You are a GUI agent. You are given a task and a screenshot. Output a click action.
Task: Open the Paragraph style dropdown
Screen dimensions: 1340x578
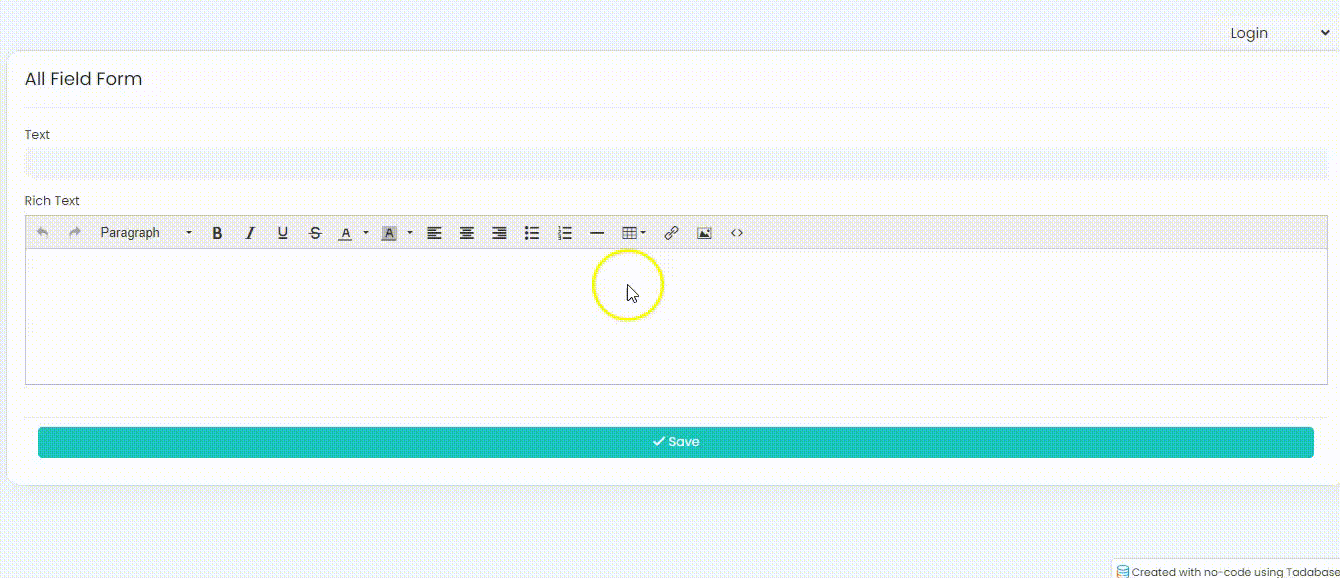140,232
